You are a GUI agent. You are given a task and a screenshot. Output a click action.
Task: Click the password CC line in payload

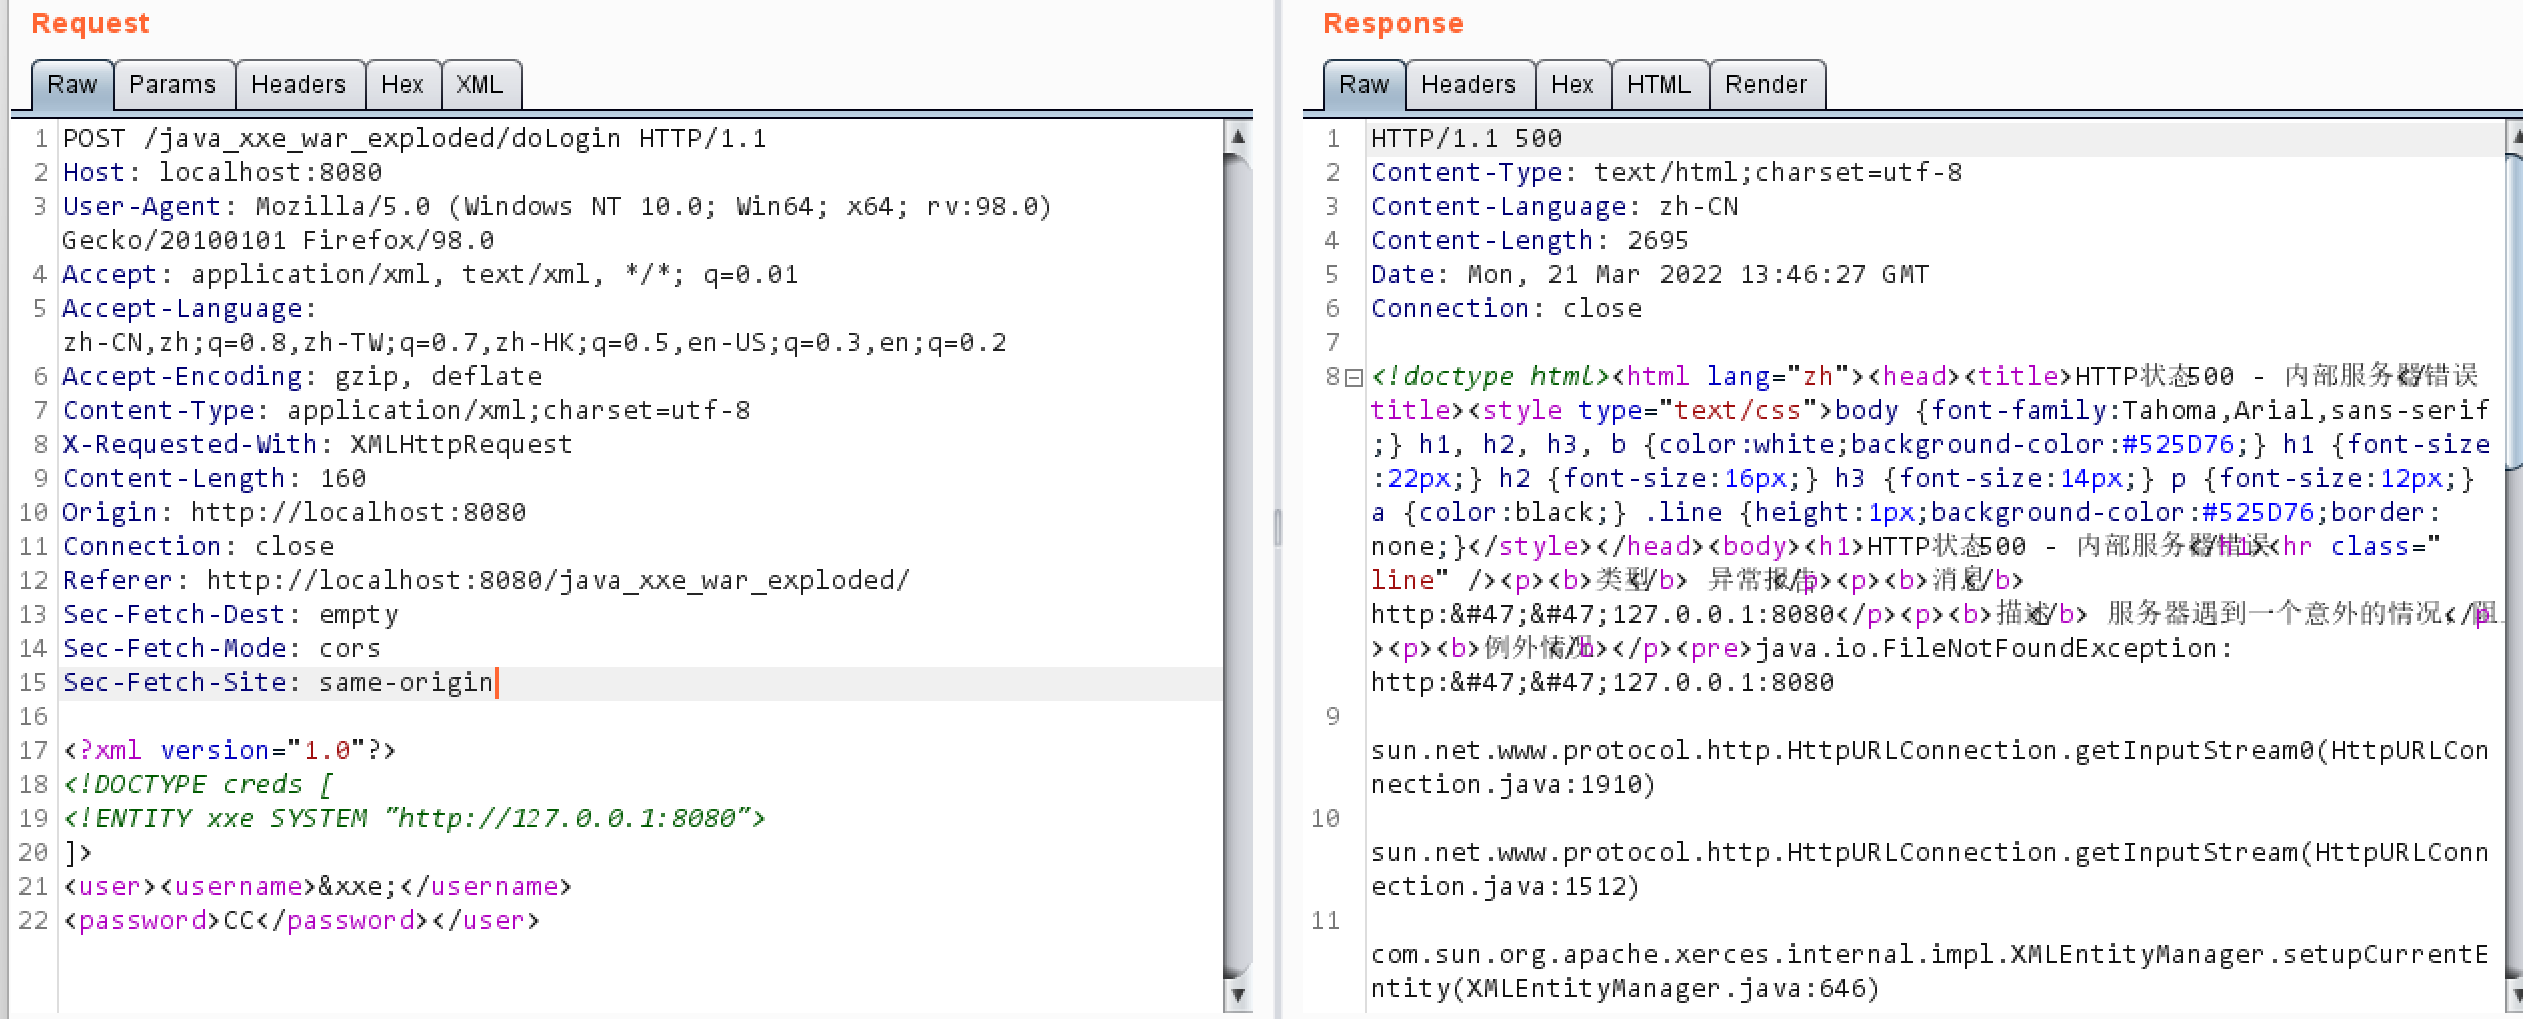(x=302, y=920)
